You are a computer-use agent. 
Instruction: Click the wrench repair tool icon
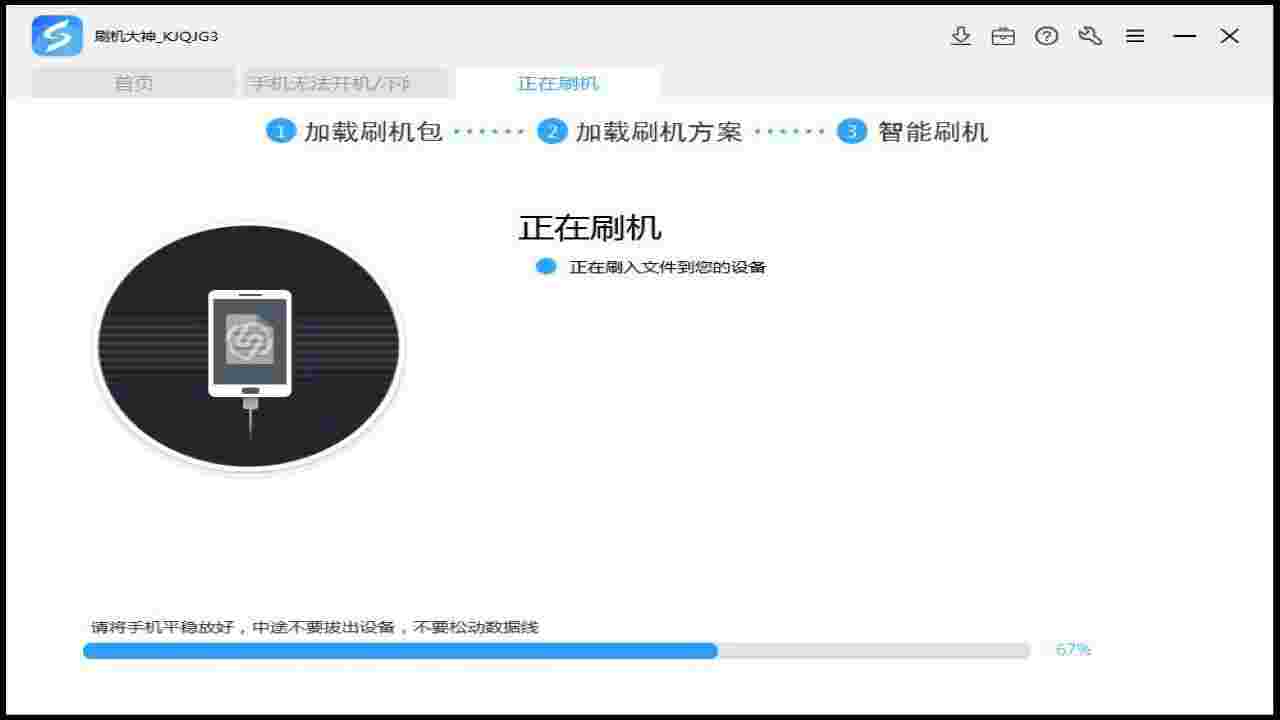coord(1091,36)
